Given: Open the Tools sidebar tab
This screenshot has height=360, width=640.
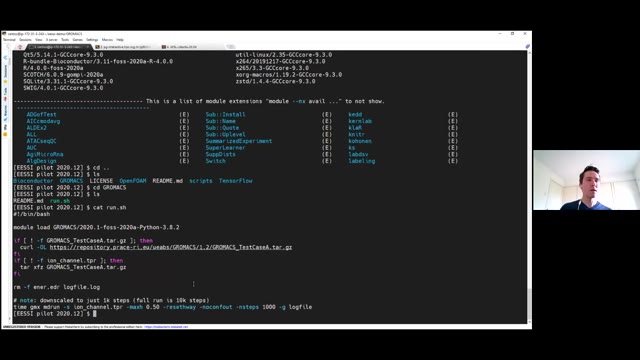Looking at the screenshot, I should [x=6, y=93].
